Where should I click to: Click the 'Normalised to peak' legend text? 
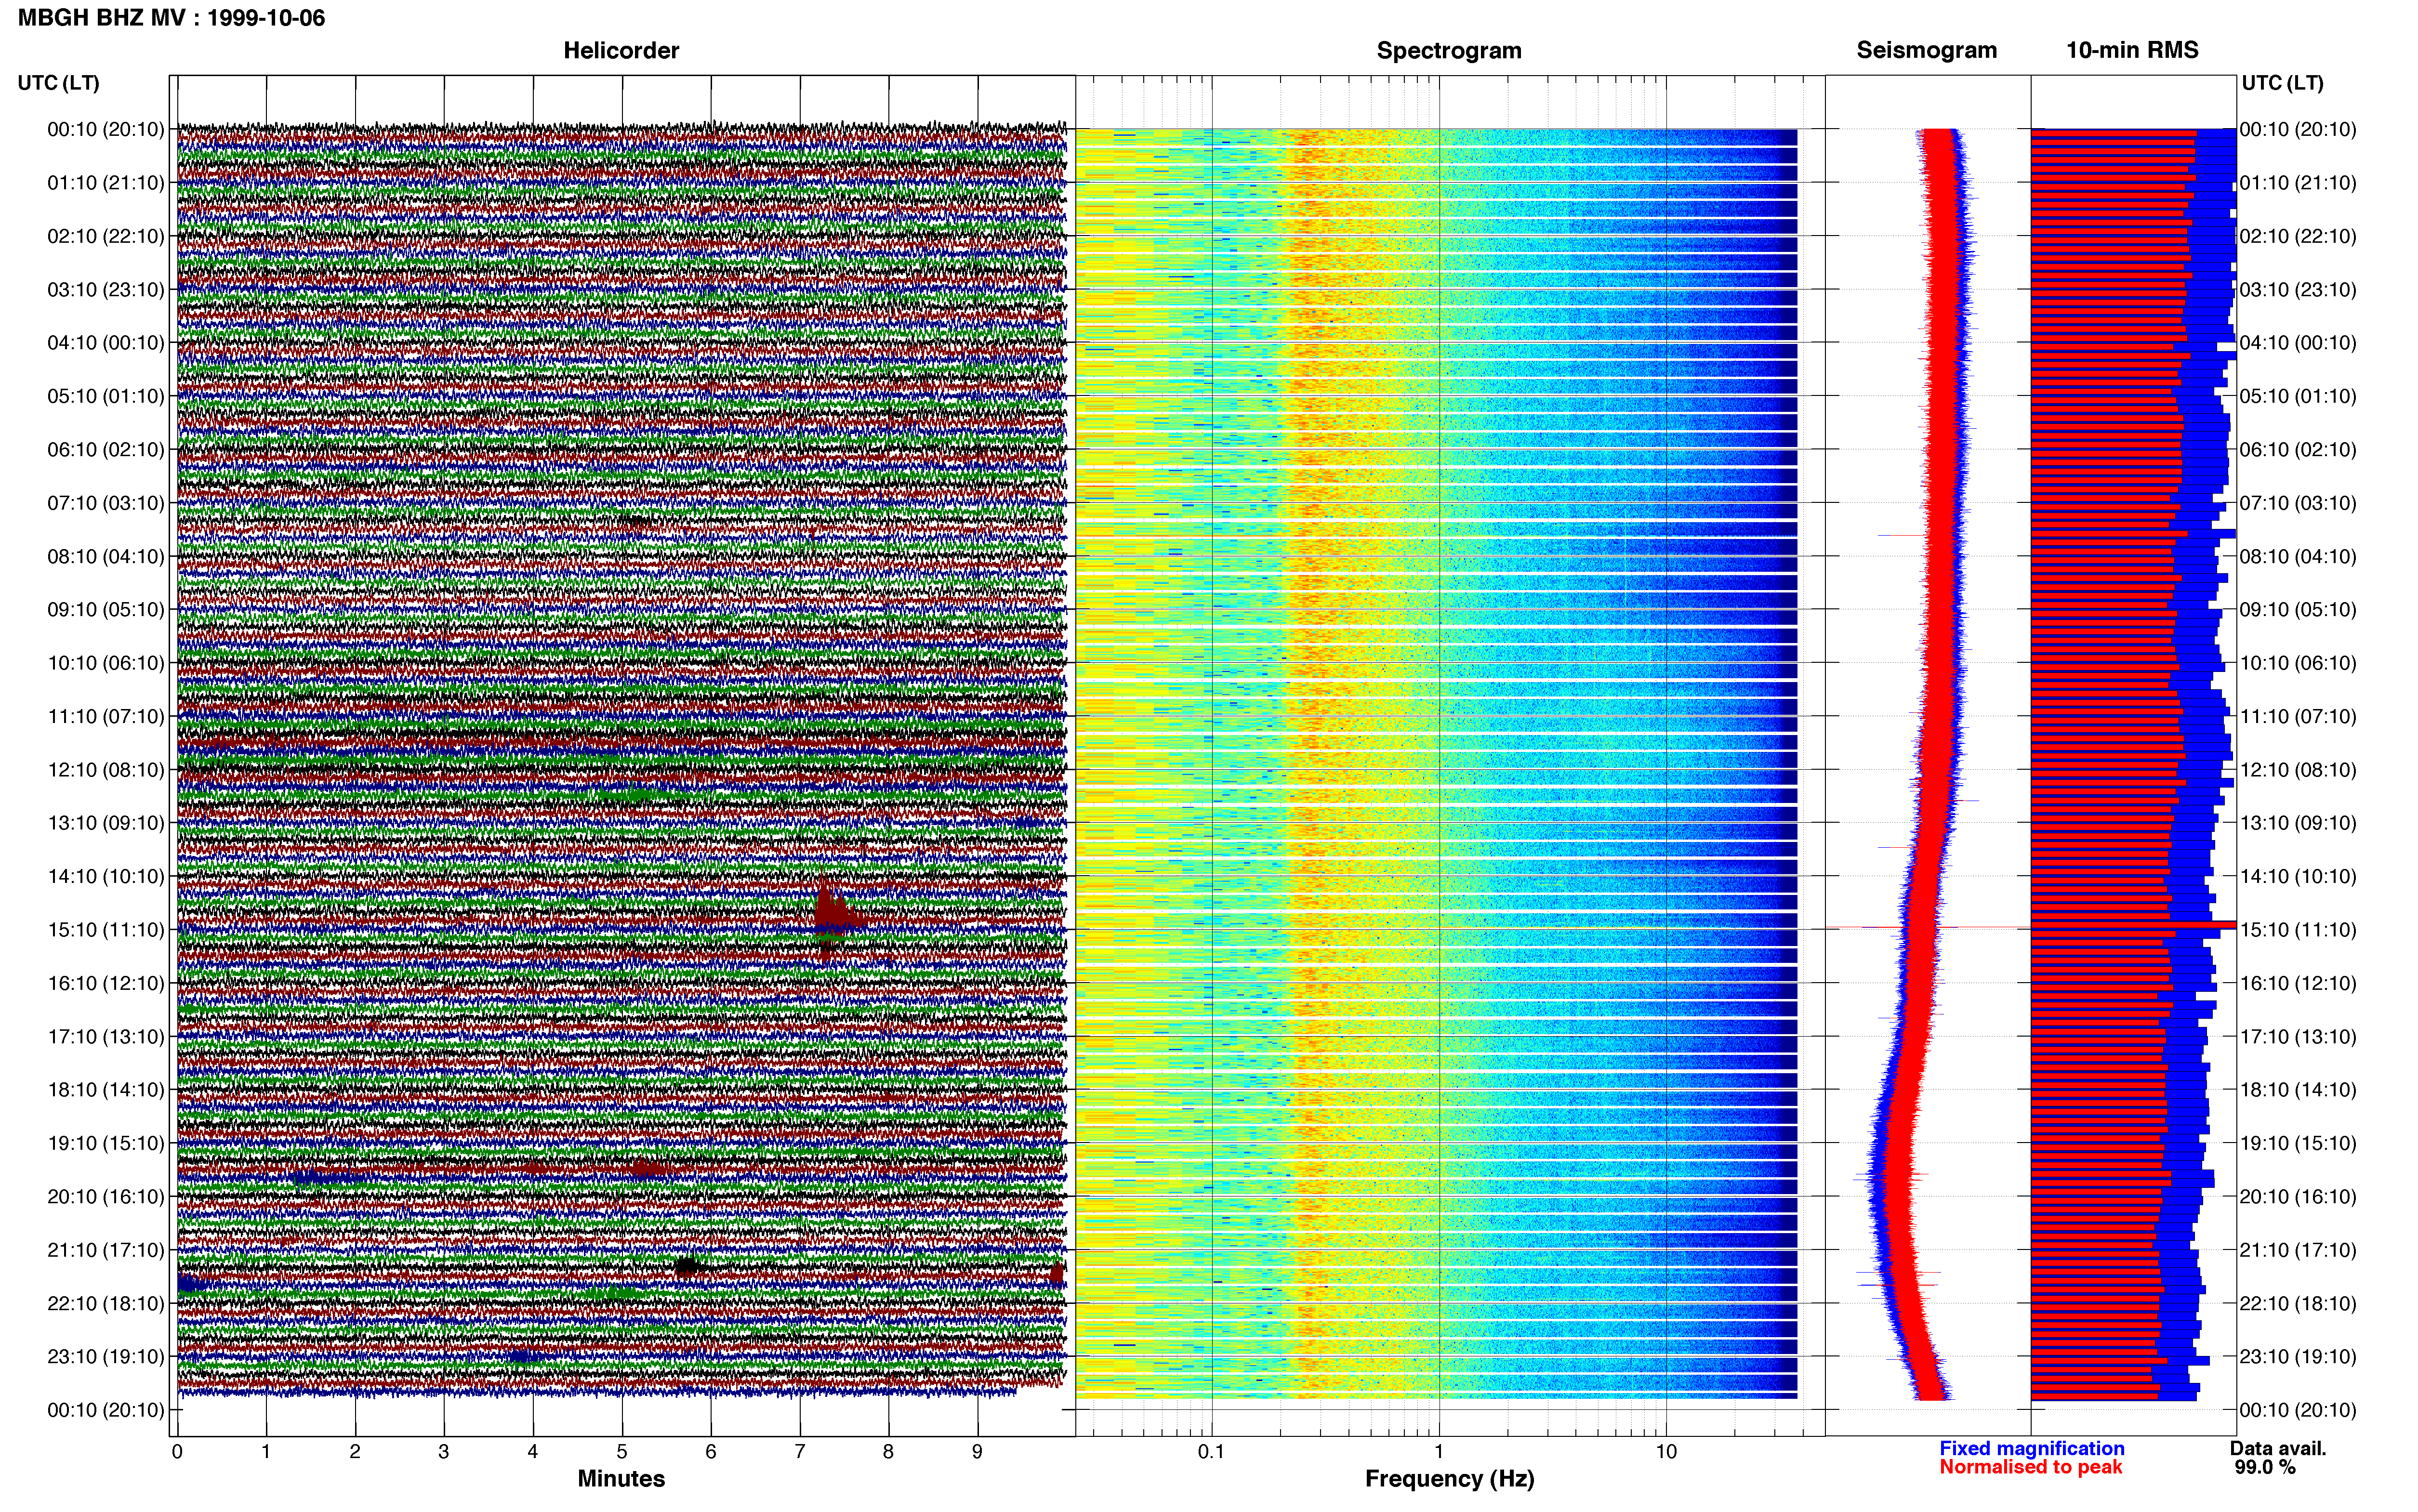[x=2030, y=1467]
